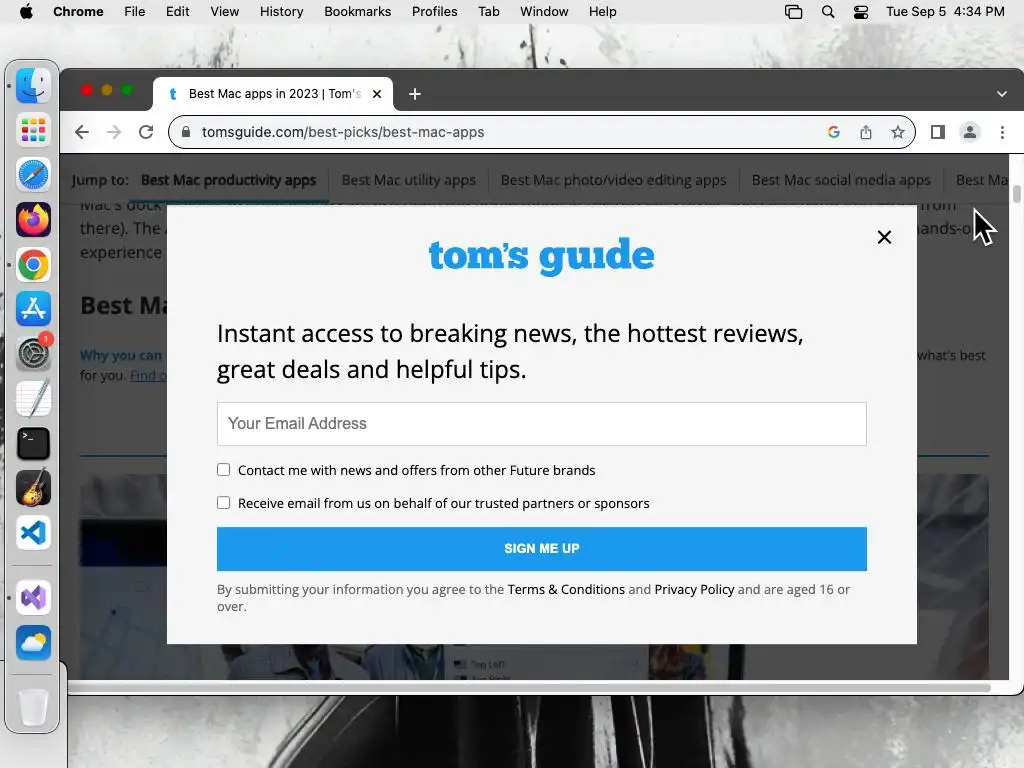Close the Tom's Guide signup popup
The image size is (1024, 768).
pyautogui.click(x=884, y=237)
